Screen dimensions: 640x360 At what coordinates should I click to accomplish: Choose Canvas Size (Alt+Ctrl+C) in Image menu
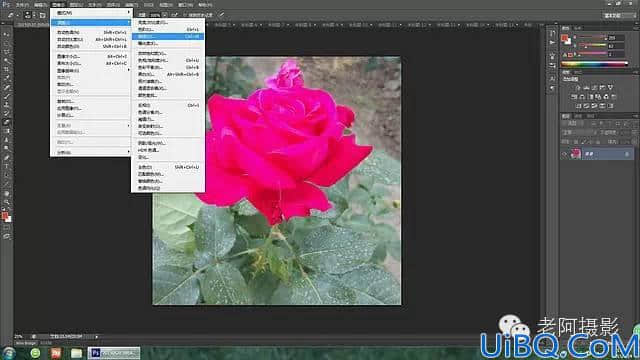91,63
